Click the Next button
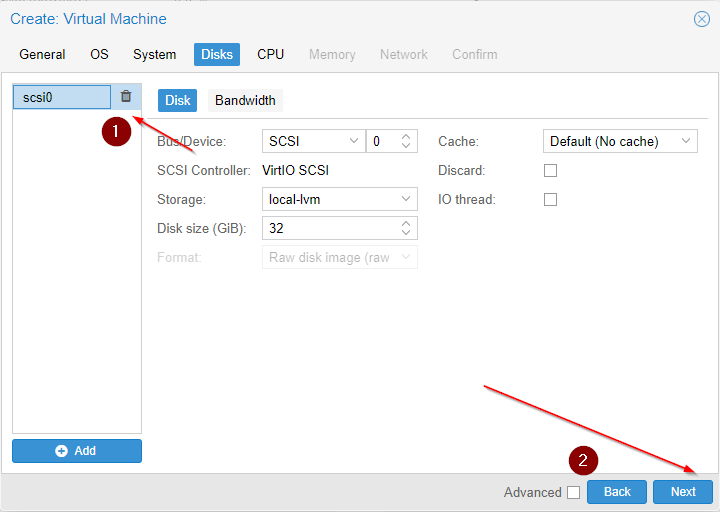 point(682,492)
